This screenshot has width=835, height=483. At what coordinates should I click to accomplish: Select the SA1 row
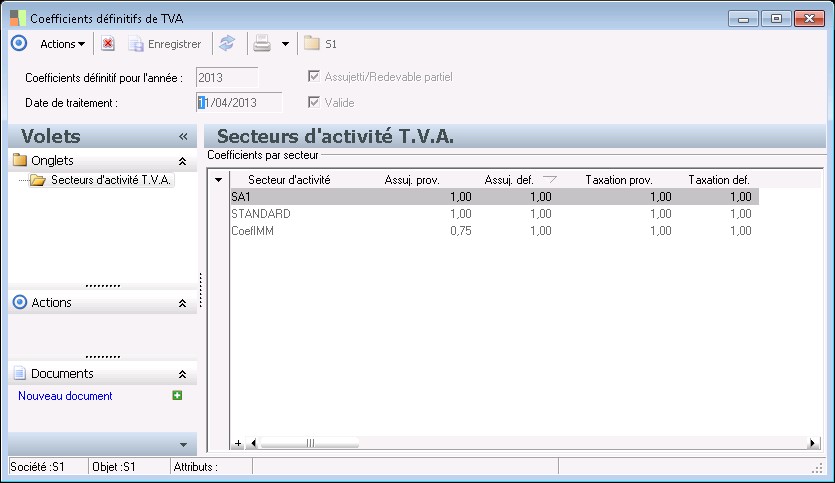point(495,197)
